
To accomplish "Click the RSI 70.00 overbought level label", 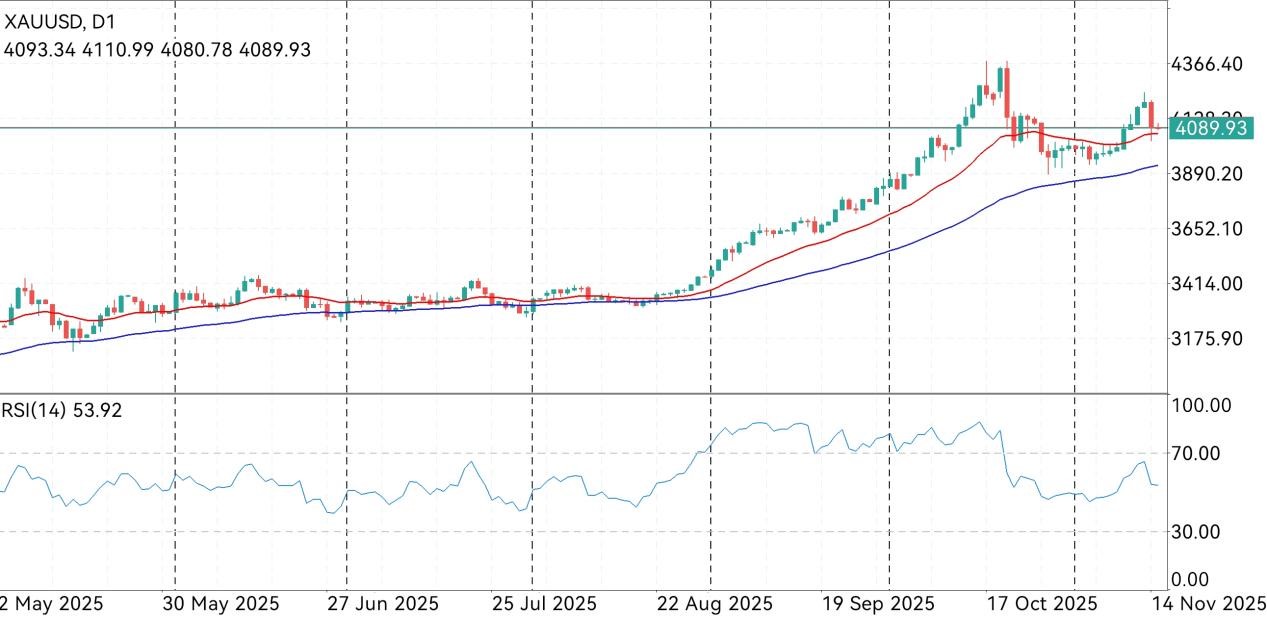I will [x=1196, y=454].
